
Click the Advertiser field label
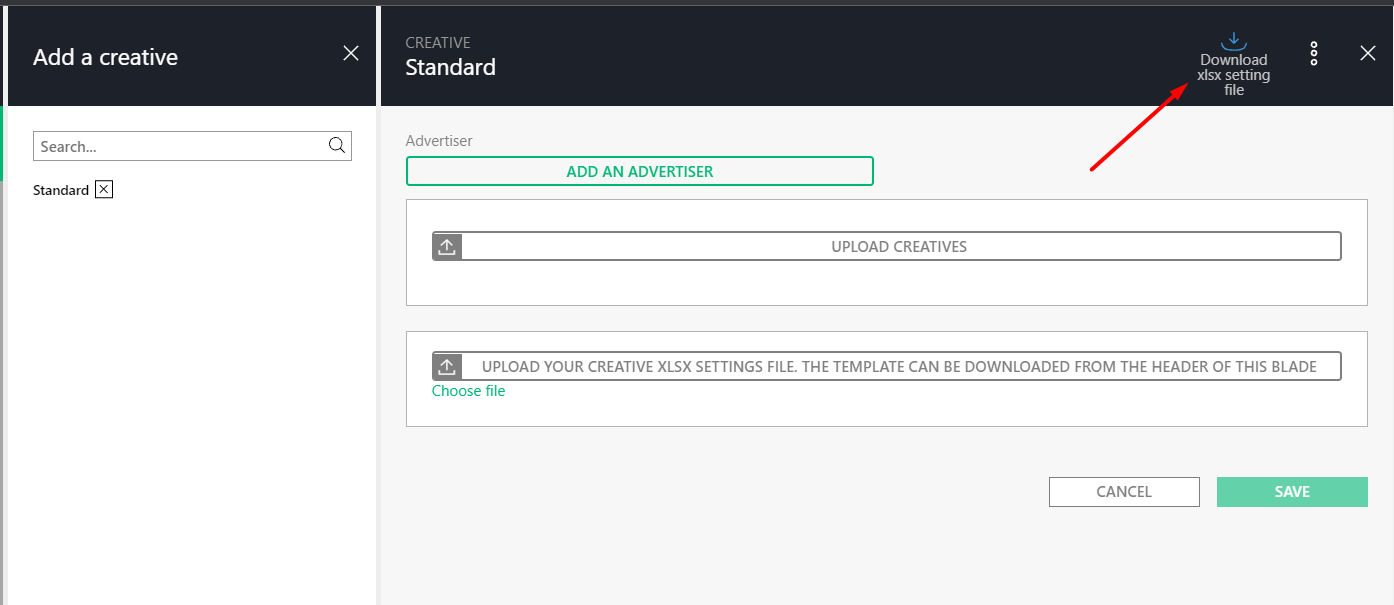click(439, 141)
